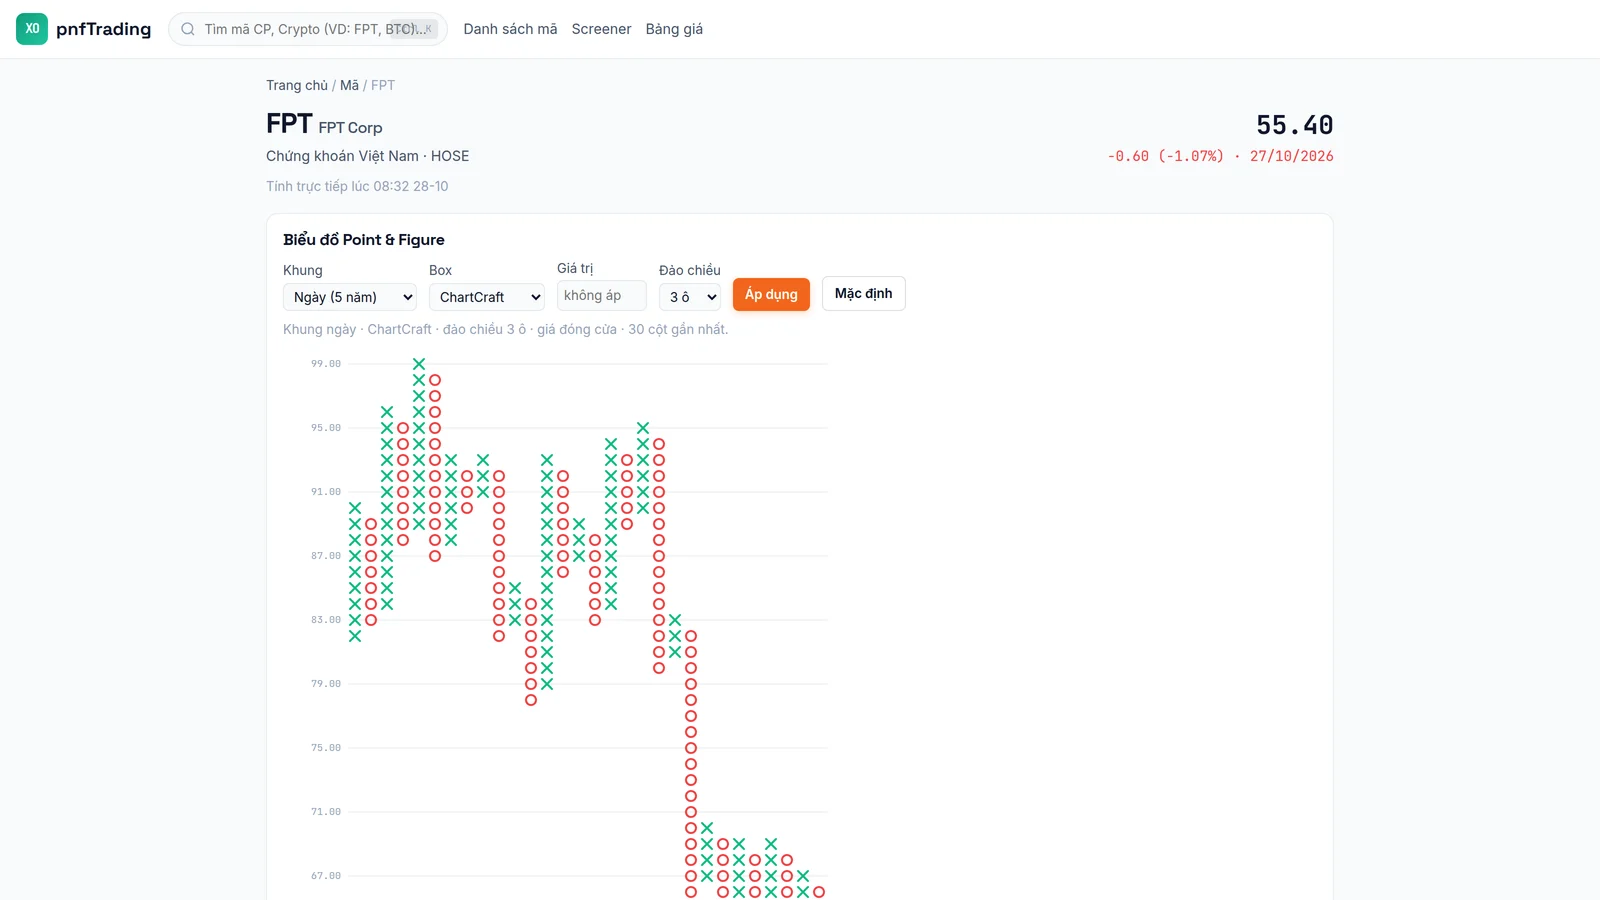The height and width of the screenshot is (900, 1600).
Task: Open the Danh sách mã menu
Action: pyautogui.click(x=510, y=29)
